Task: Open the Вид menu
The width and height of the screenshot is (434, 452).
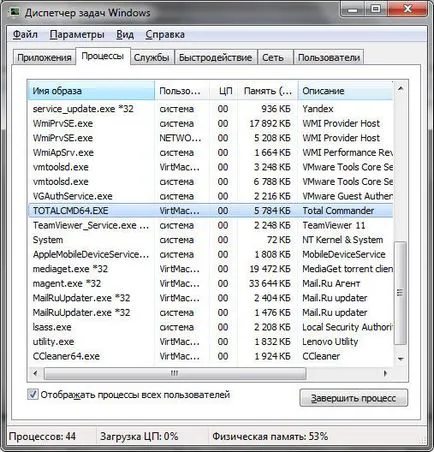Action: 125,35
